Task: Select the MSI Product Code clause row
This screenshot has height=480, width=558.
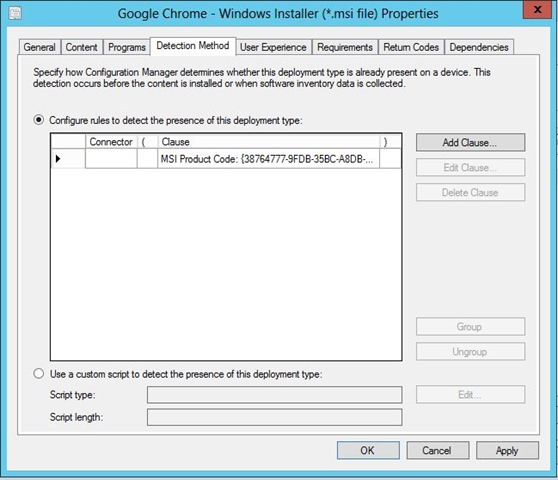Action: tap(226, 159)
